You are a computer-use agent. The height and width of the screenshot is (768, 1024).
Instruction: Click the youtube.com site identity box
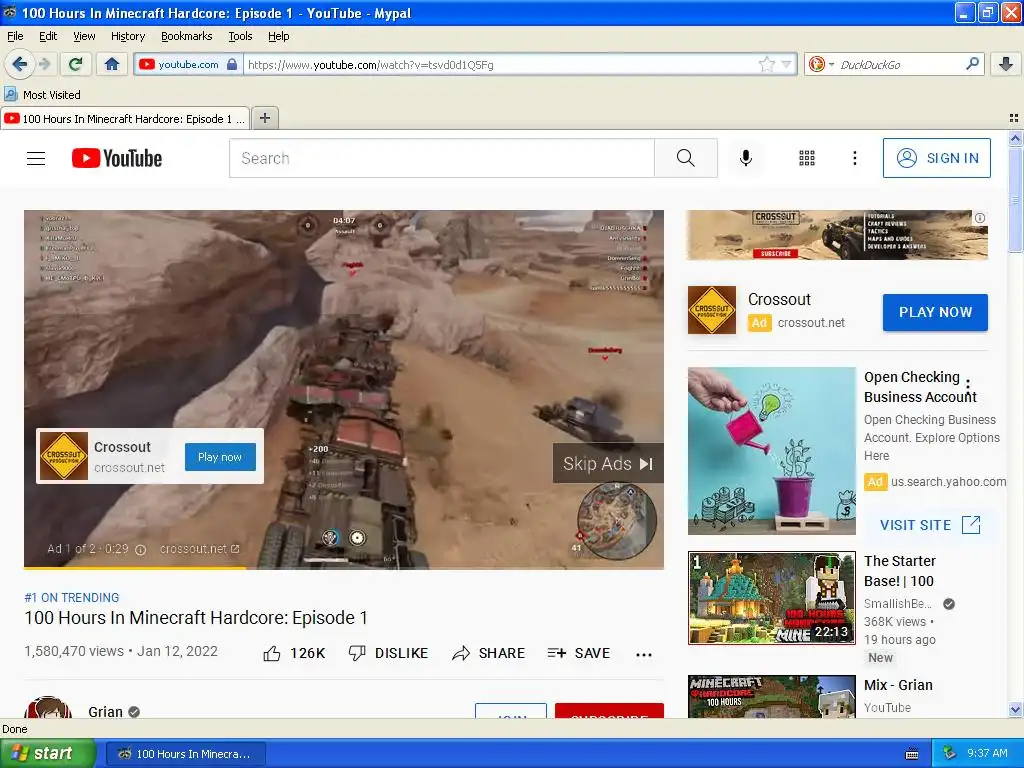(188, 64)
